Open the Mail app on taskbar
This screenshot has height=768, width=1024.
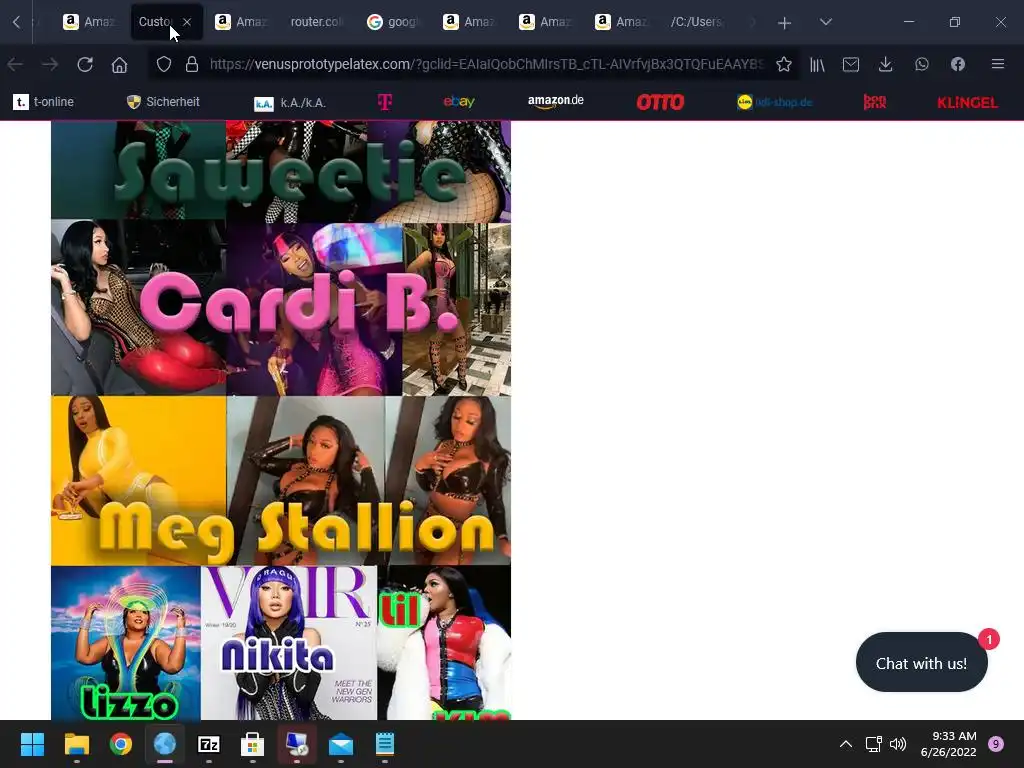(341, 744)
